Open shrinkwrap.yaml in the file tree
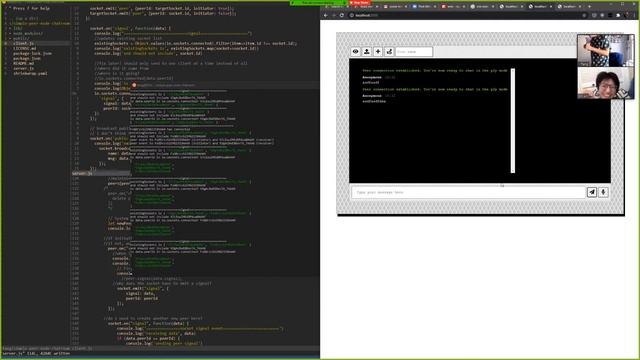Image resolution: width=640 pixels, height=360 pixels. click(x=30, y=73)
